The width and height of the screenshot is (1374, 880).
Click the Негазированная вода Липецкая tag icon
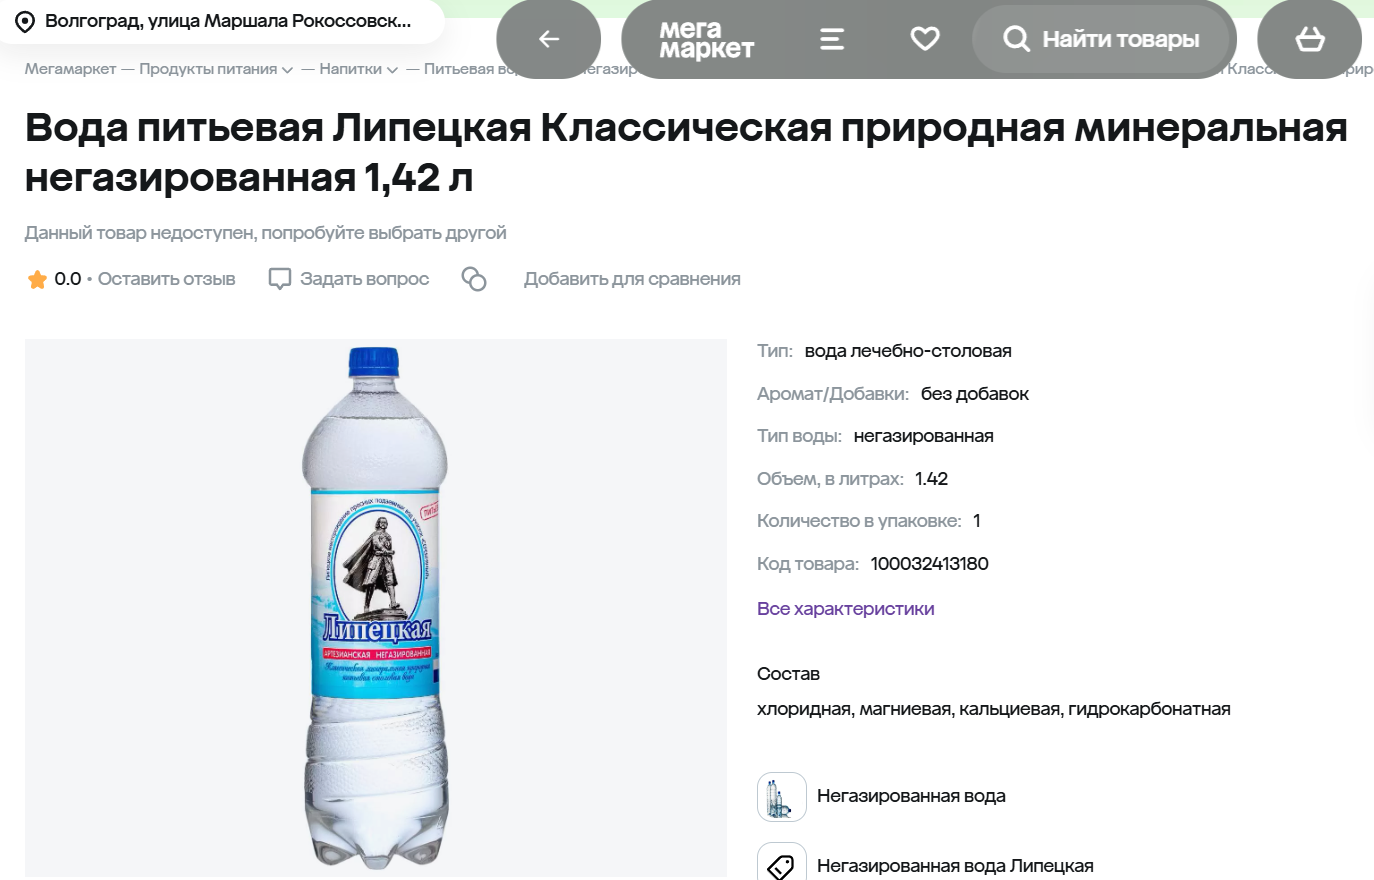click(x=781, y=865)
